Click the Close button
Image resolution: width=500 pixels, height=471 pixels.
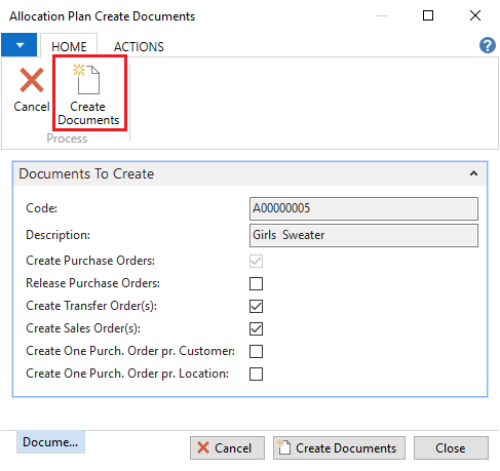coord(451,448)
